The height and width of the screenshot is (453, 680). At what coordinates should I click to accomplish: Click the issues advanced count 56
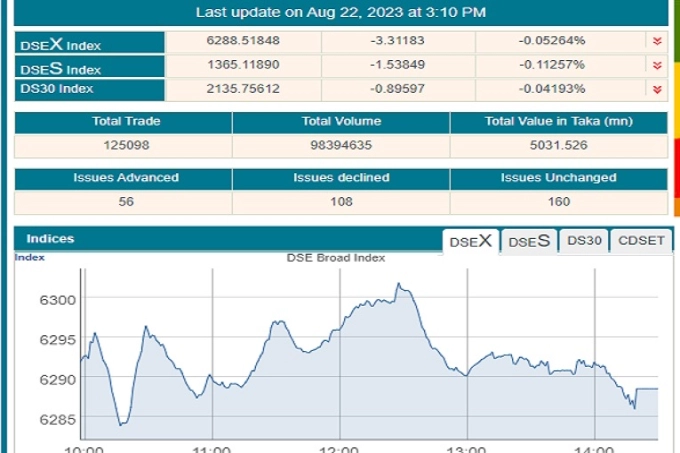126,202
